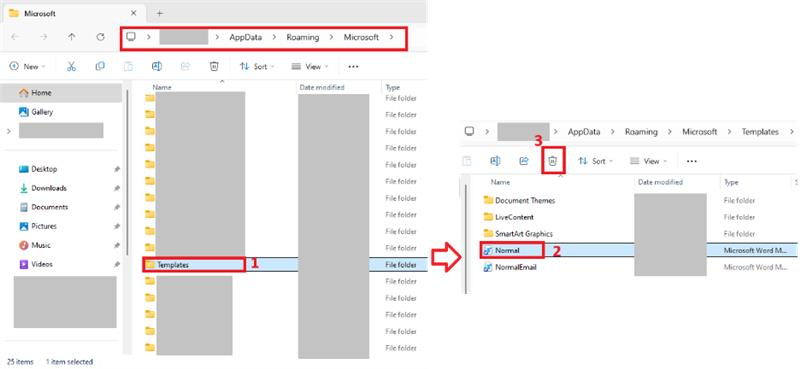
Task: Click the pin icon beside Pictures
Action: 117,226
